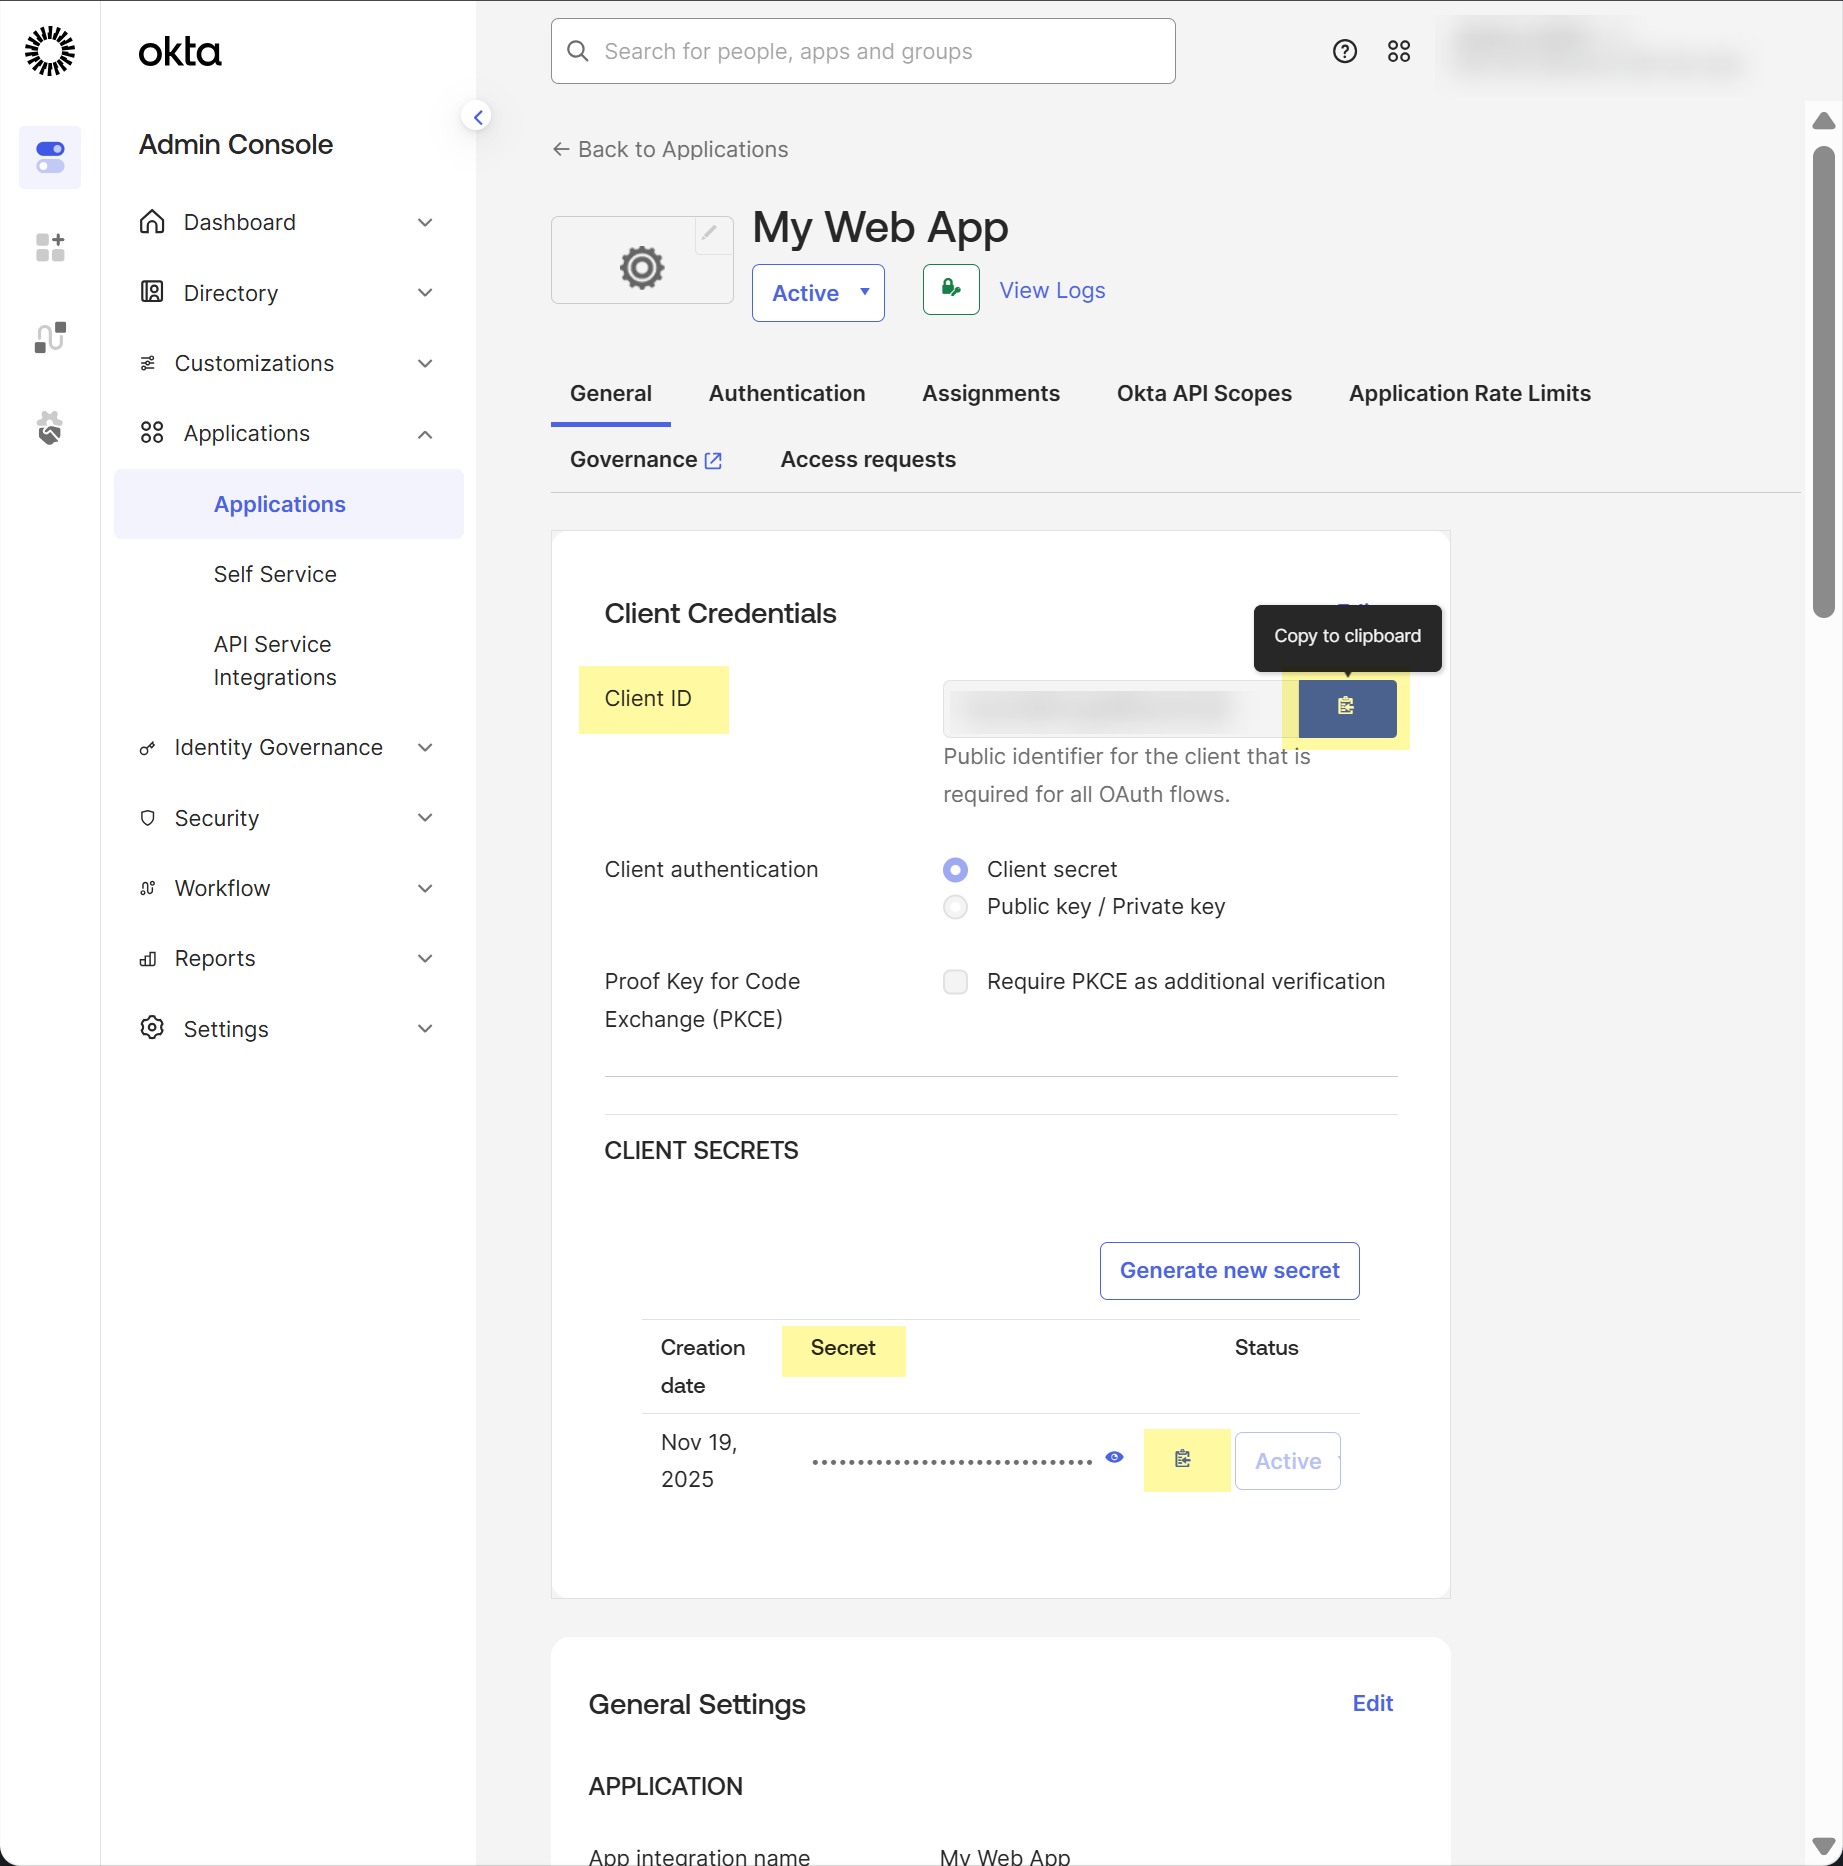This screenshot has width=1843, height=1866.
Task: Open the apps grid icon in header
Action: (x=1399, y=51)
